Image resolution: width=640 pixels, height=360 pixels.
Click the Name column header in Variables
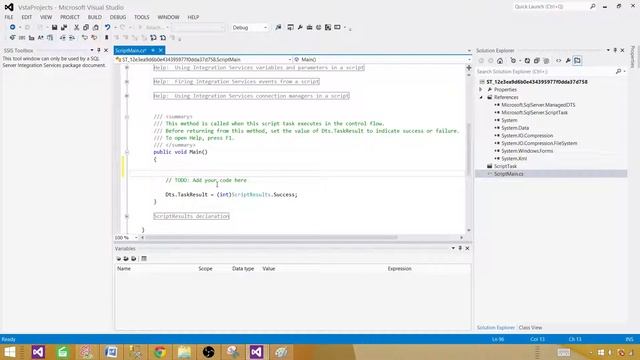124,269
